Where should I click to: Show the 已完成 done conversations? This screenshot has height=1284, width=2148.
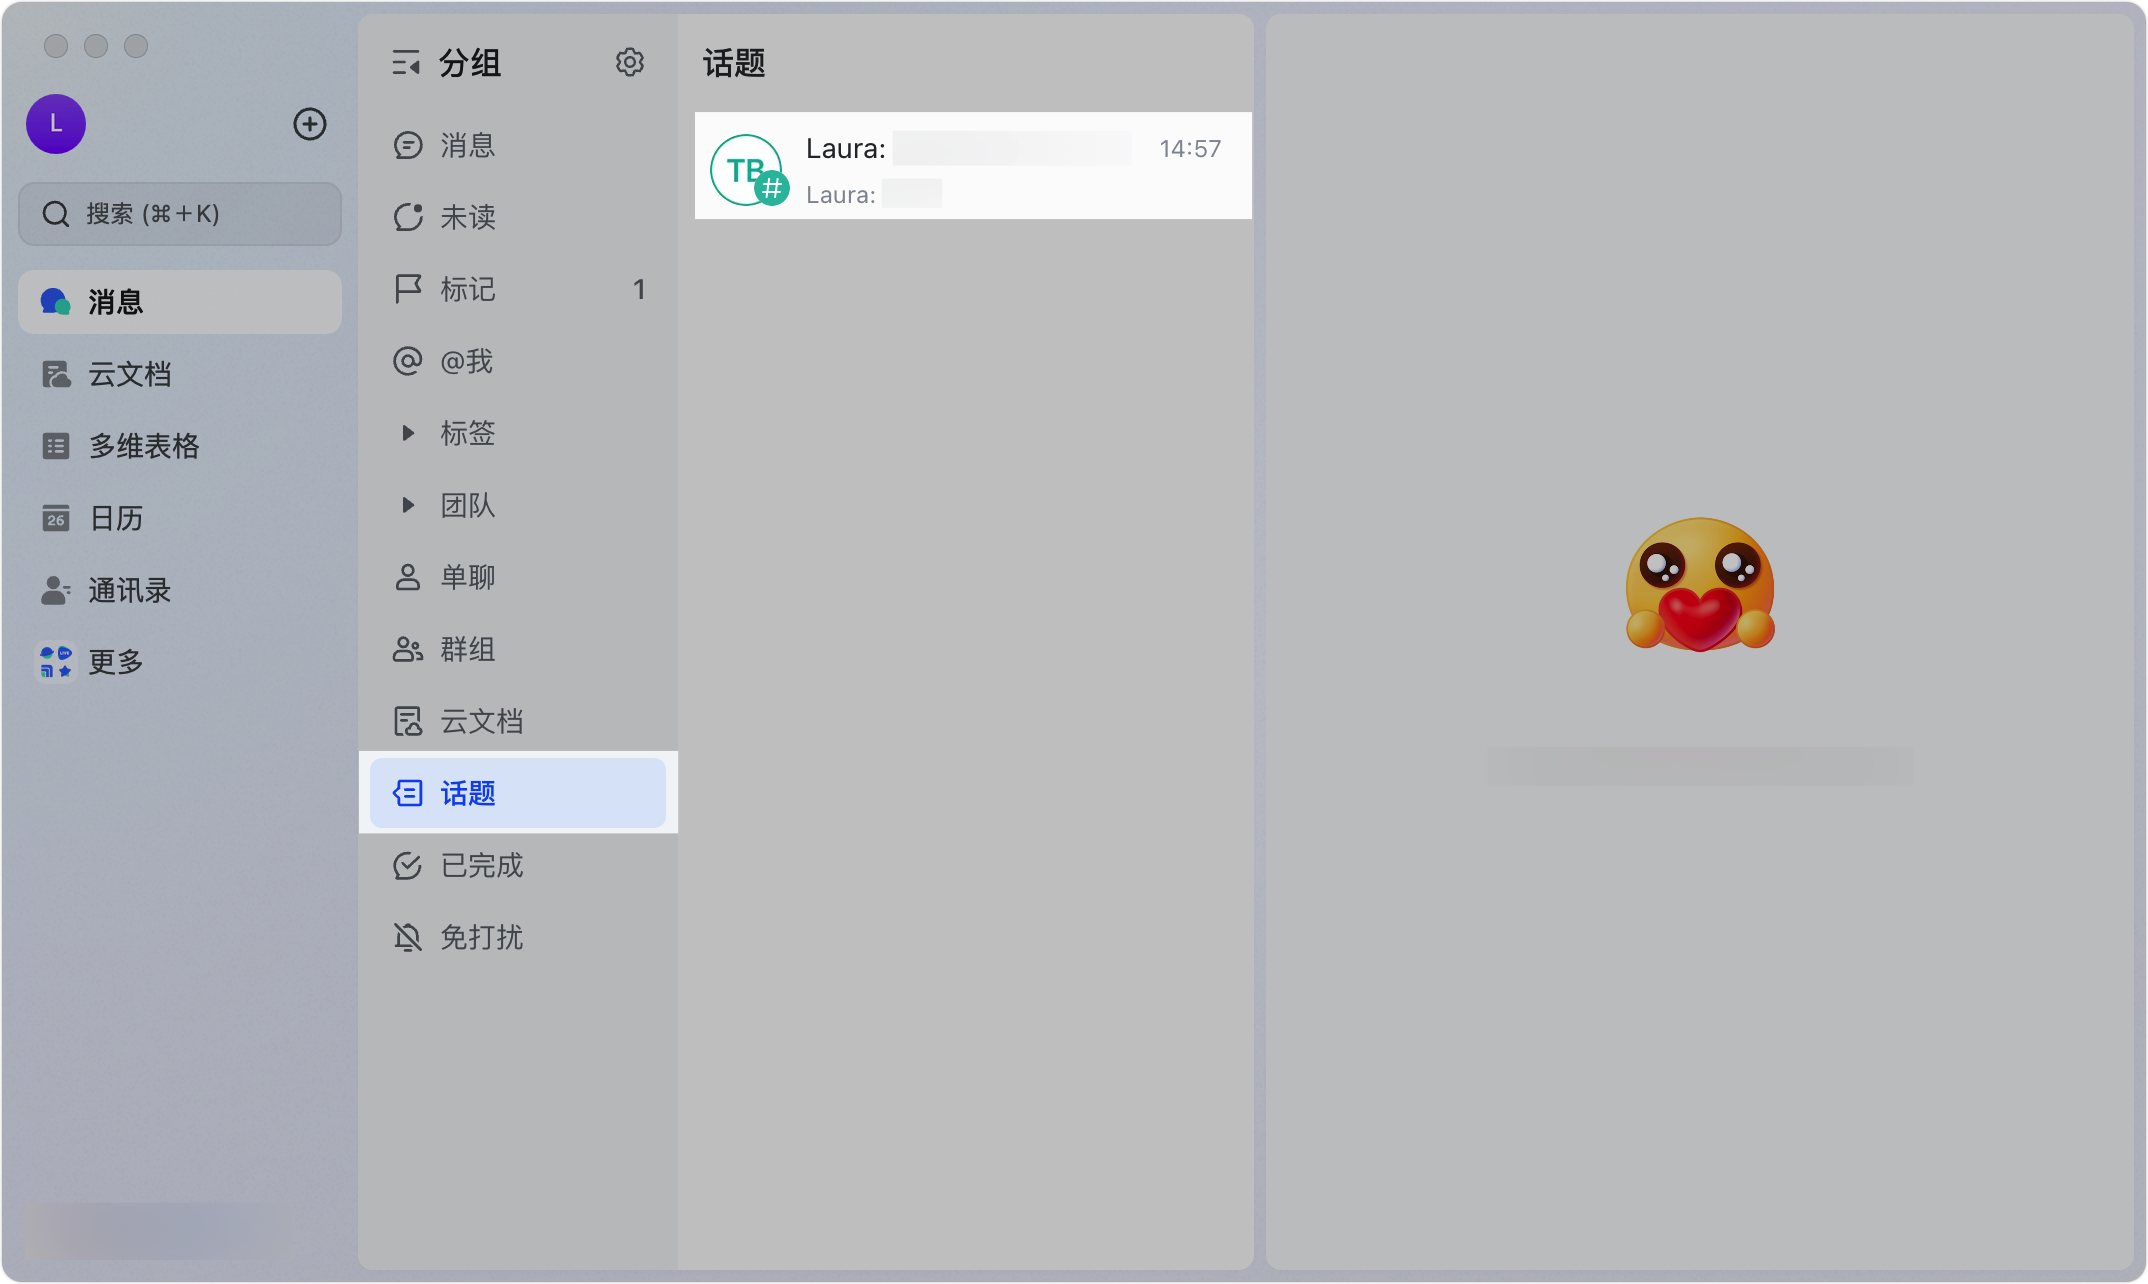click(481, 865)
